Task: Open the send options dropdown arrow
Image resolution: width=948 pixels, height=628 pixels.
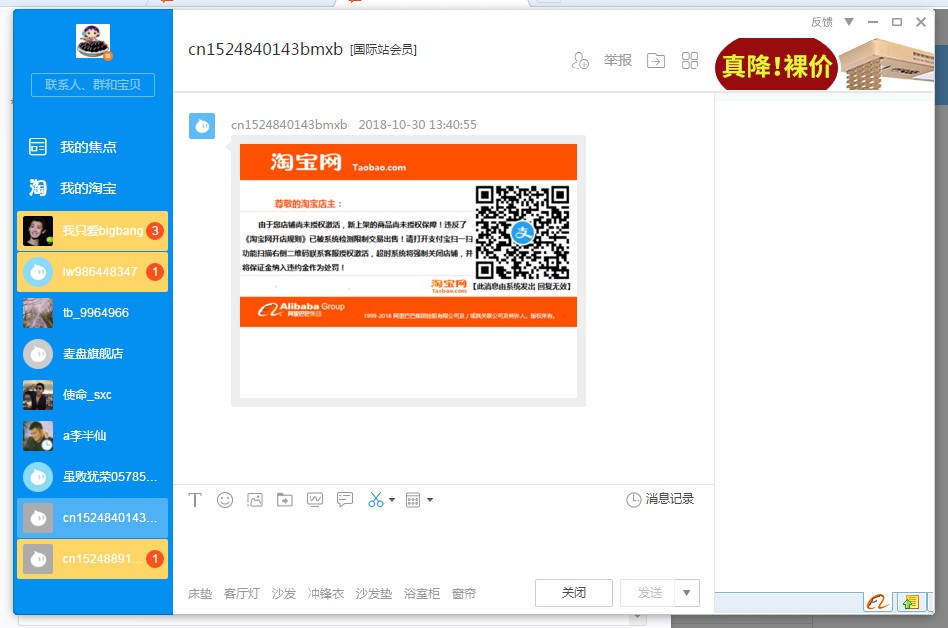Action: point(687,593)
